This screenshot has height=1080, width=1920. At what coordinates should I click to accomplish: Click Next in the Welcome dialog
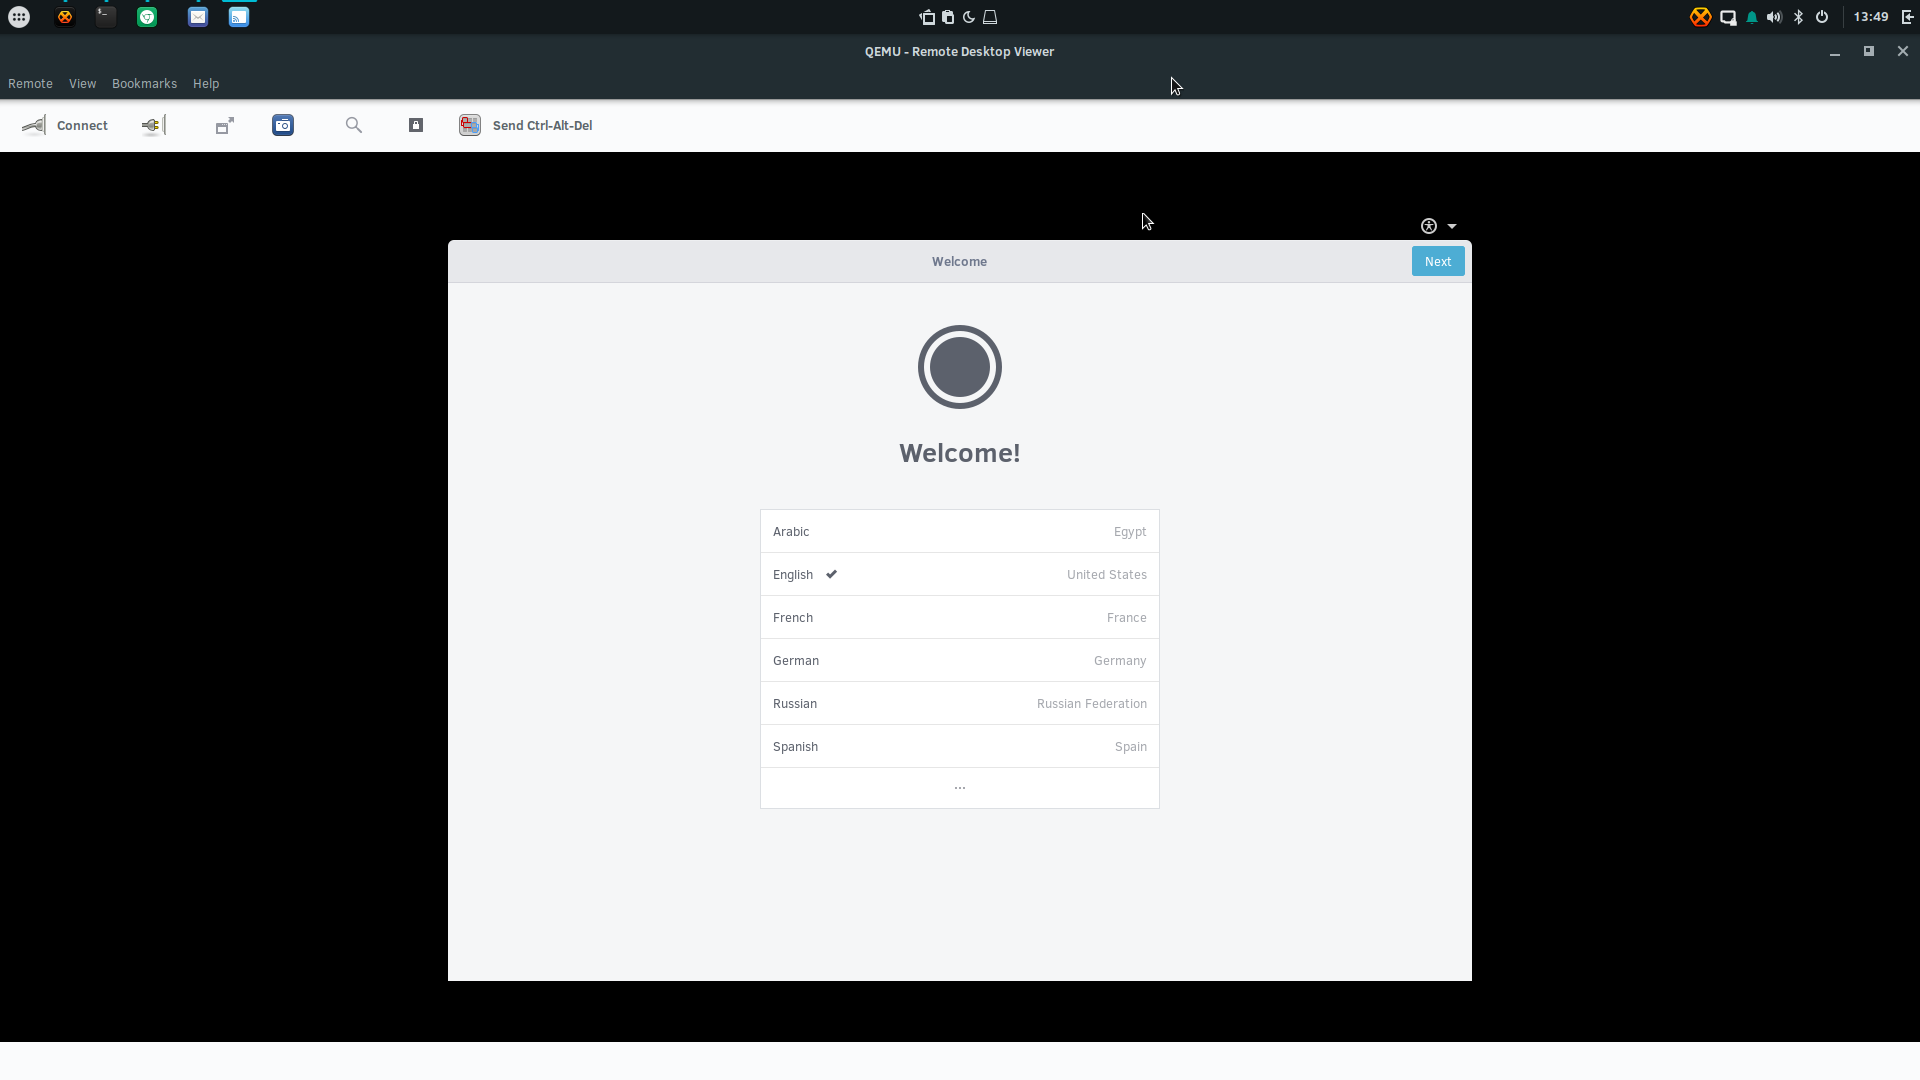(1438, 261)
